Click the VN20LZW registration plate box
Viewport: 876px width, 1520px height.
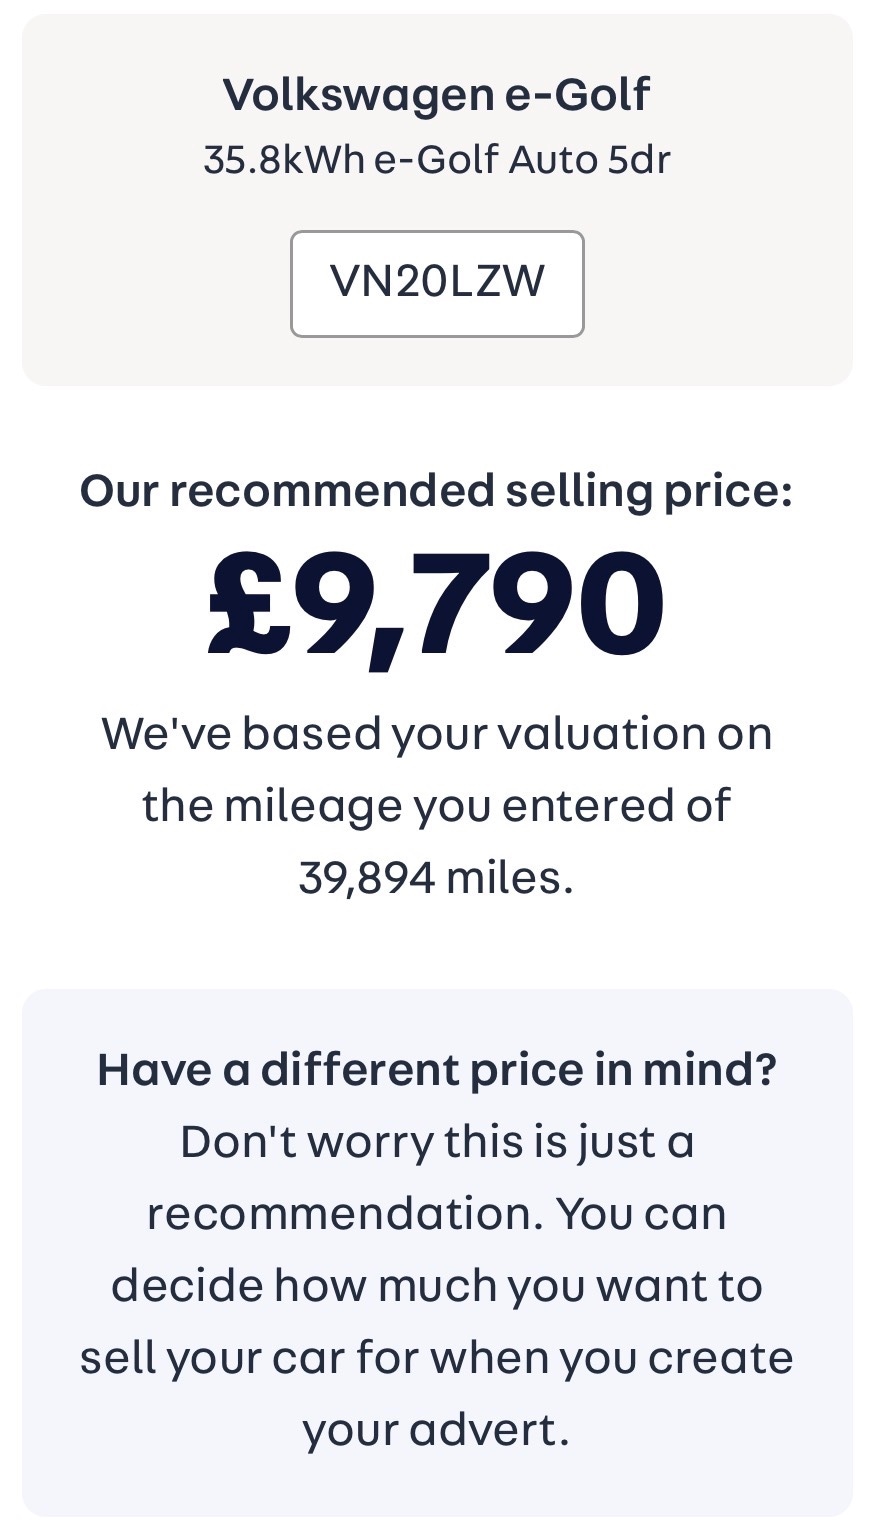[437, 284]
